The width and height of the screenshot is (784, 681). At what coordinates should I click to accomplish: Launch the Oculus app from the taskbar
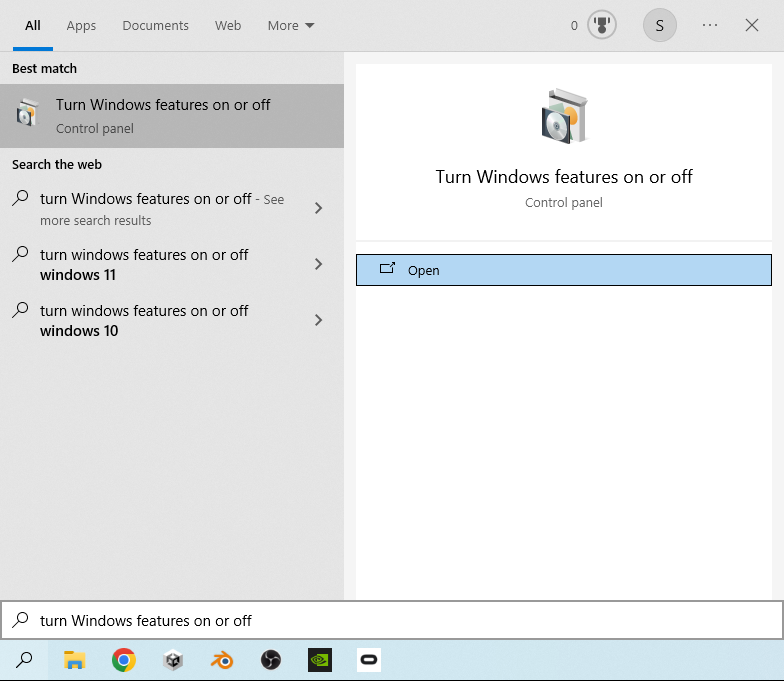[x=369, y=660]
